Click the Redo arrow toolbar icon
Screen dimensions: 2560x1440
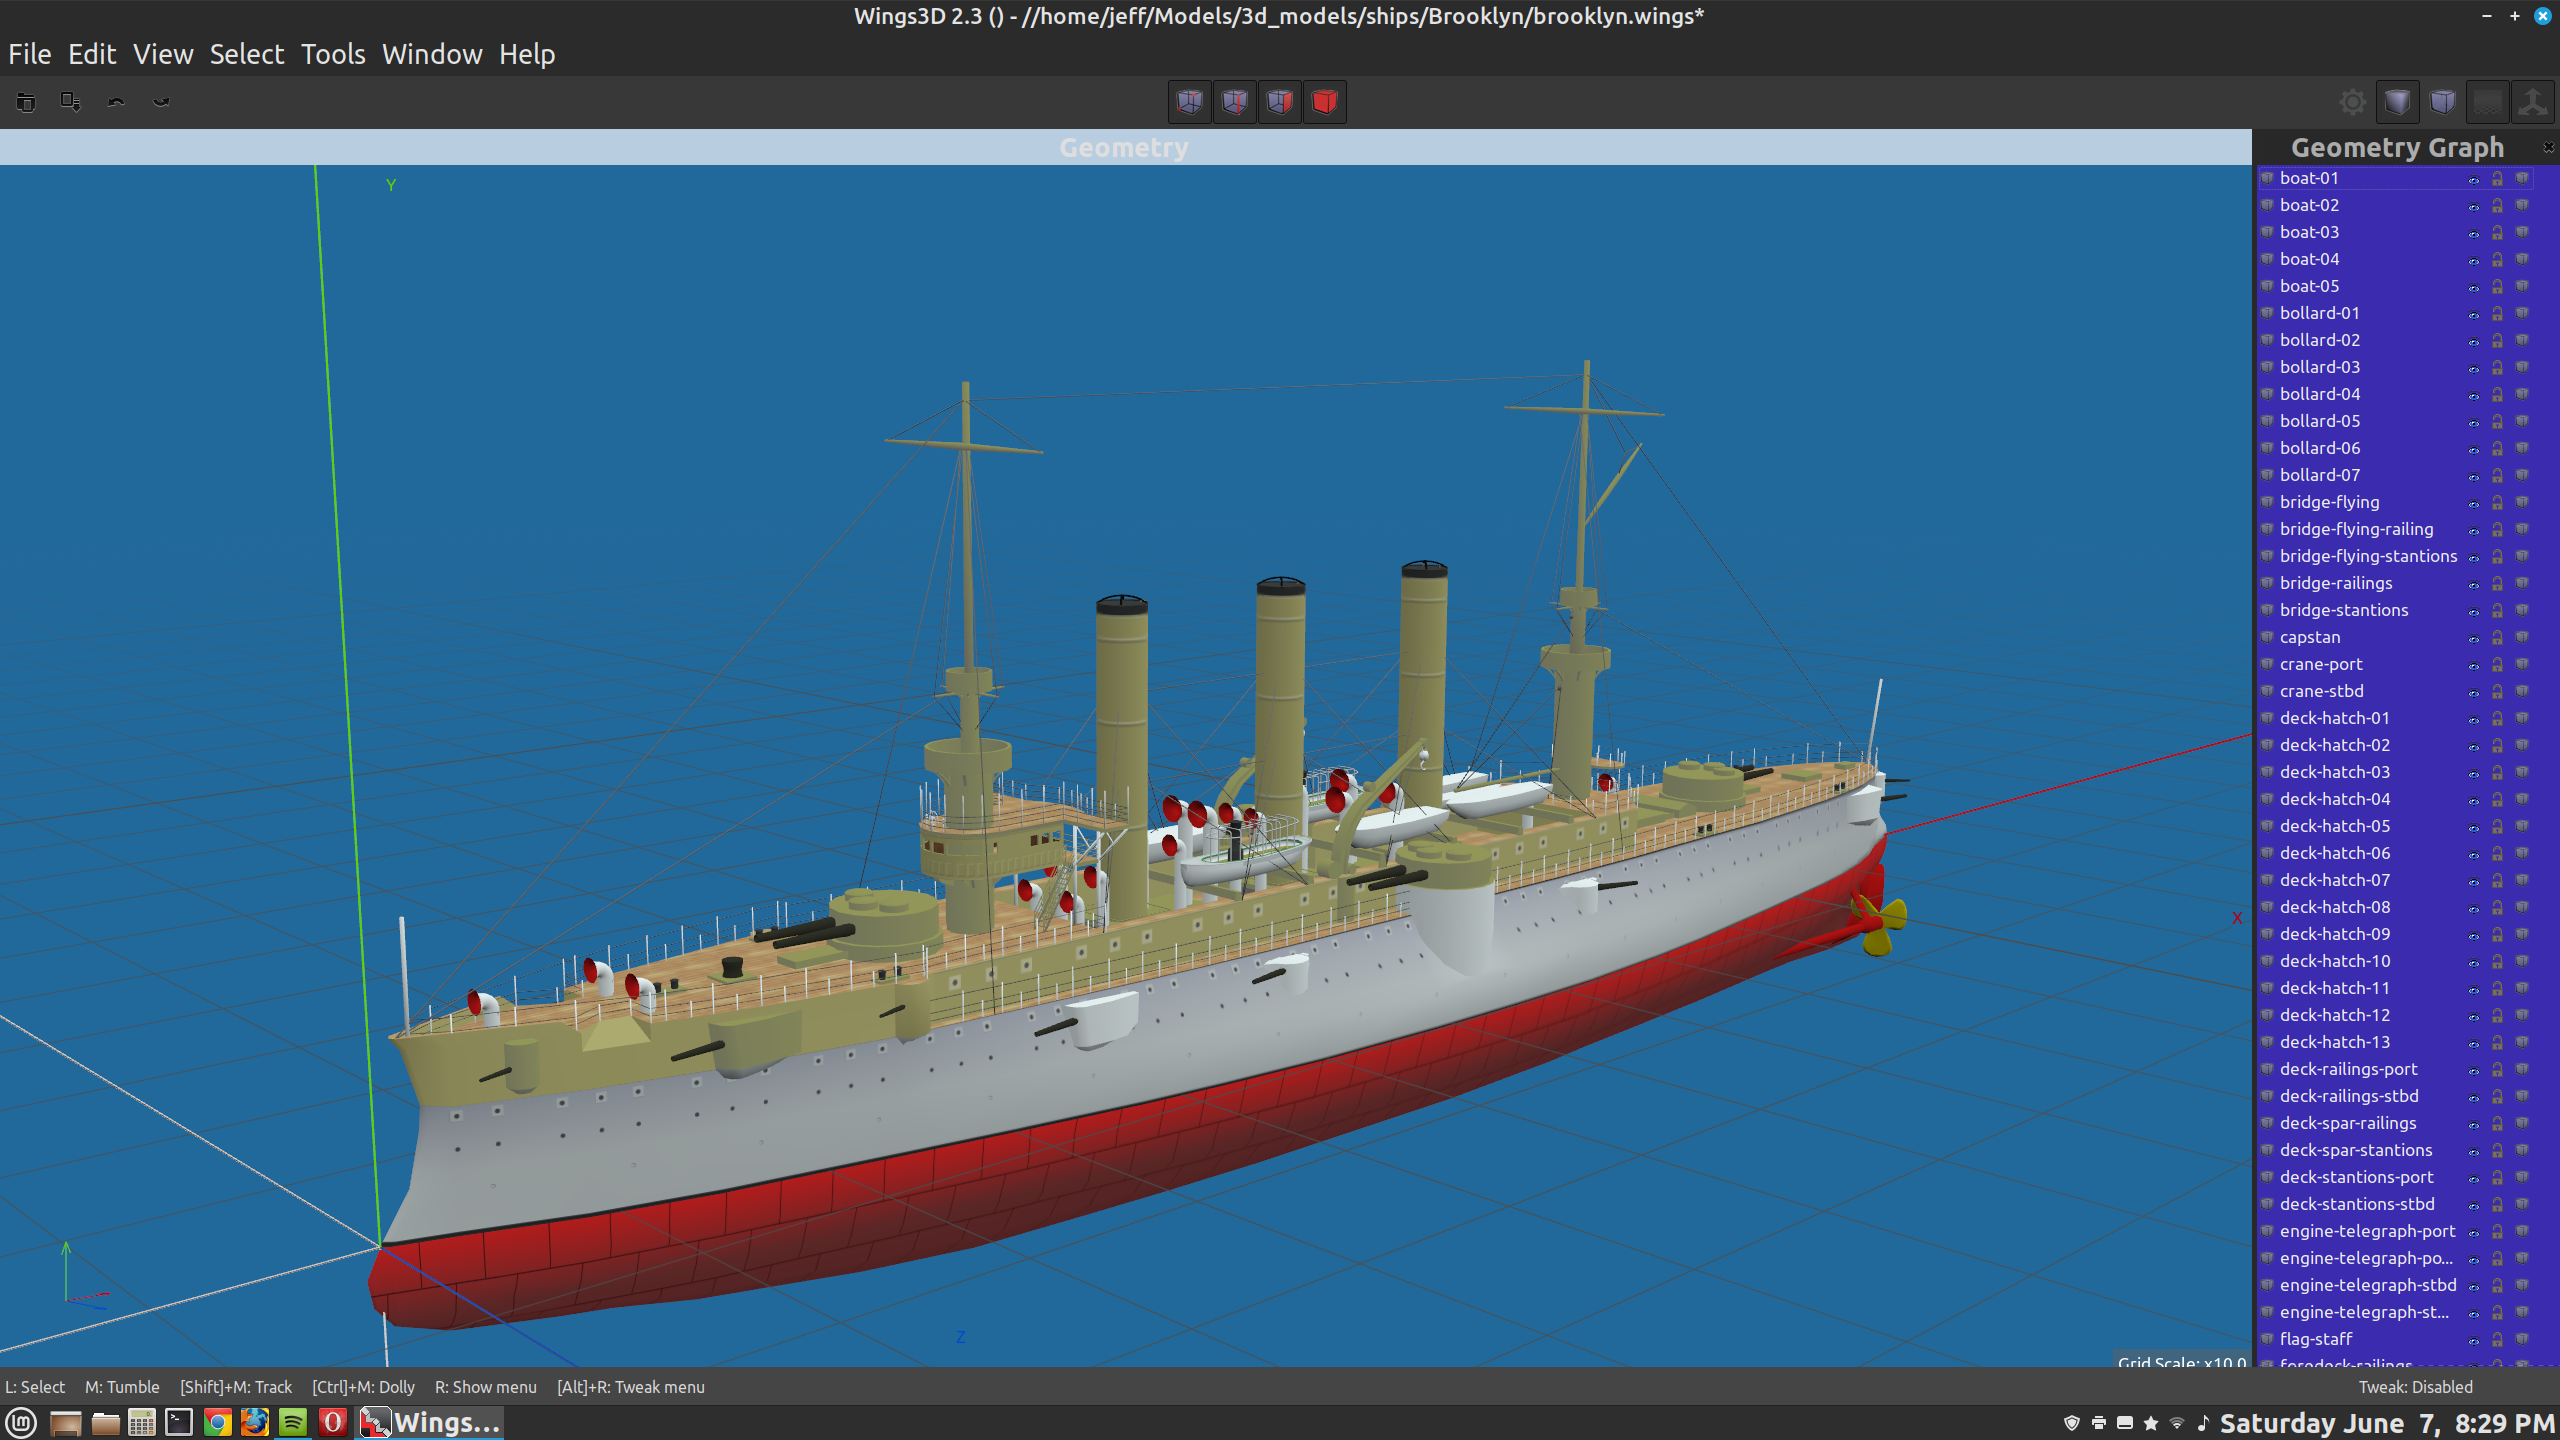point(161,102)
